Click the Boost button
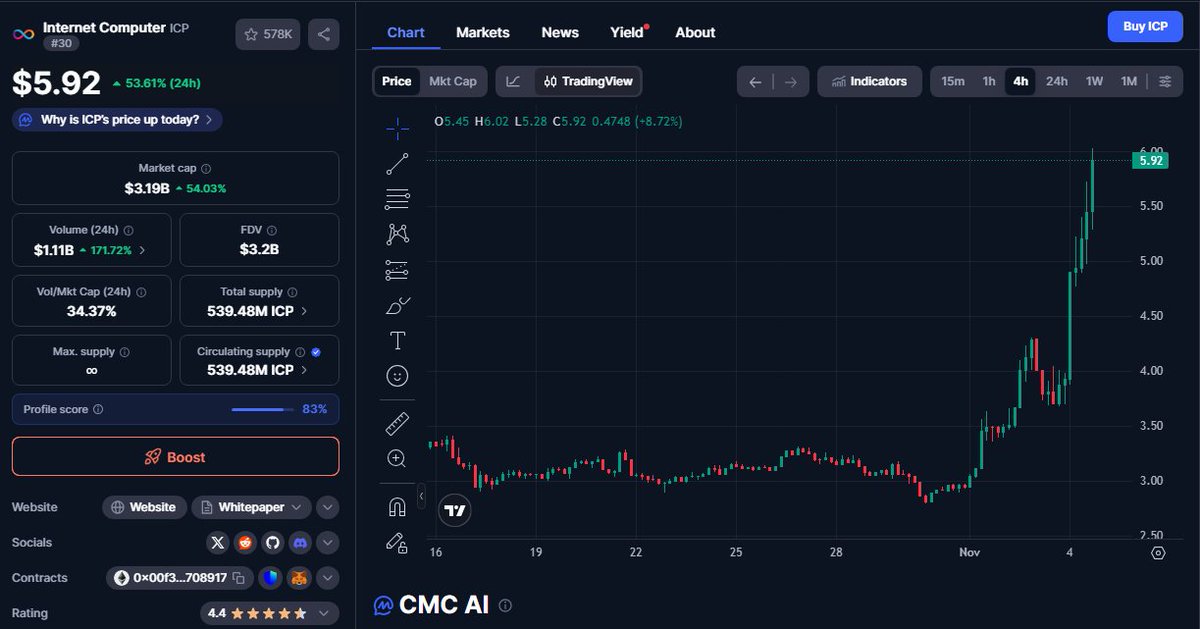The width and height of the screenshot is (1200, 629). click(x=175, y=457)
